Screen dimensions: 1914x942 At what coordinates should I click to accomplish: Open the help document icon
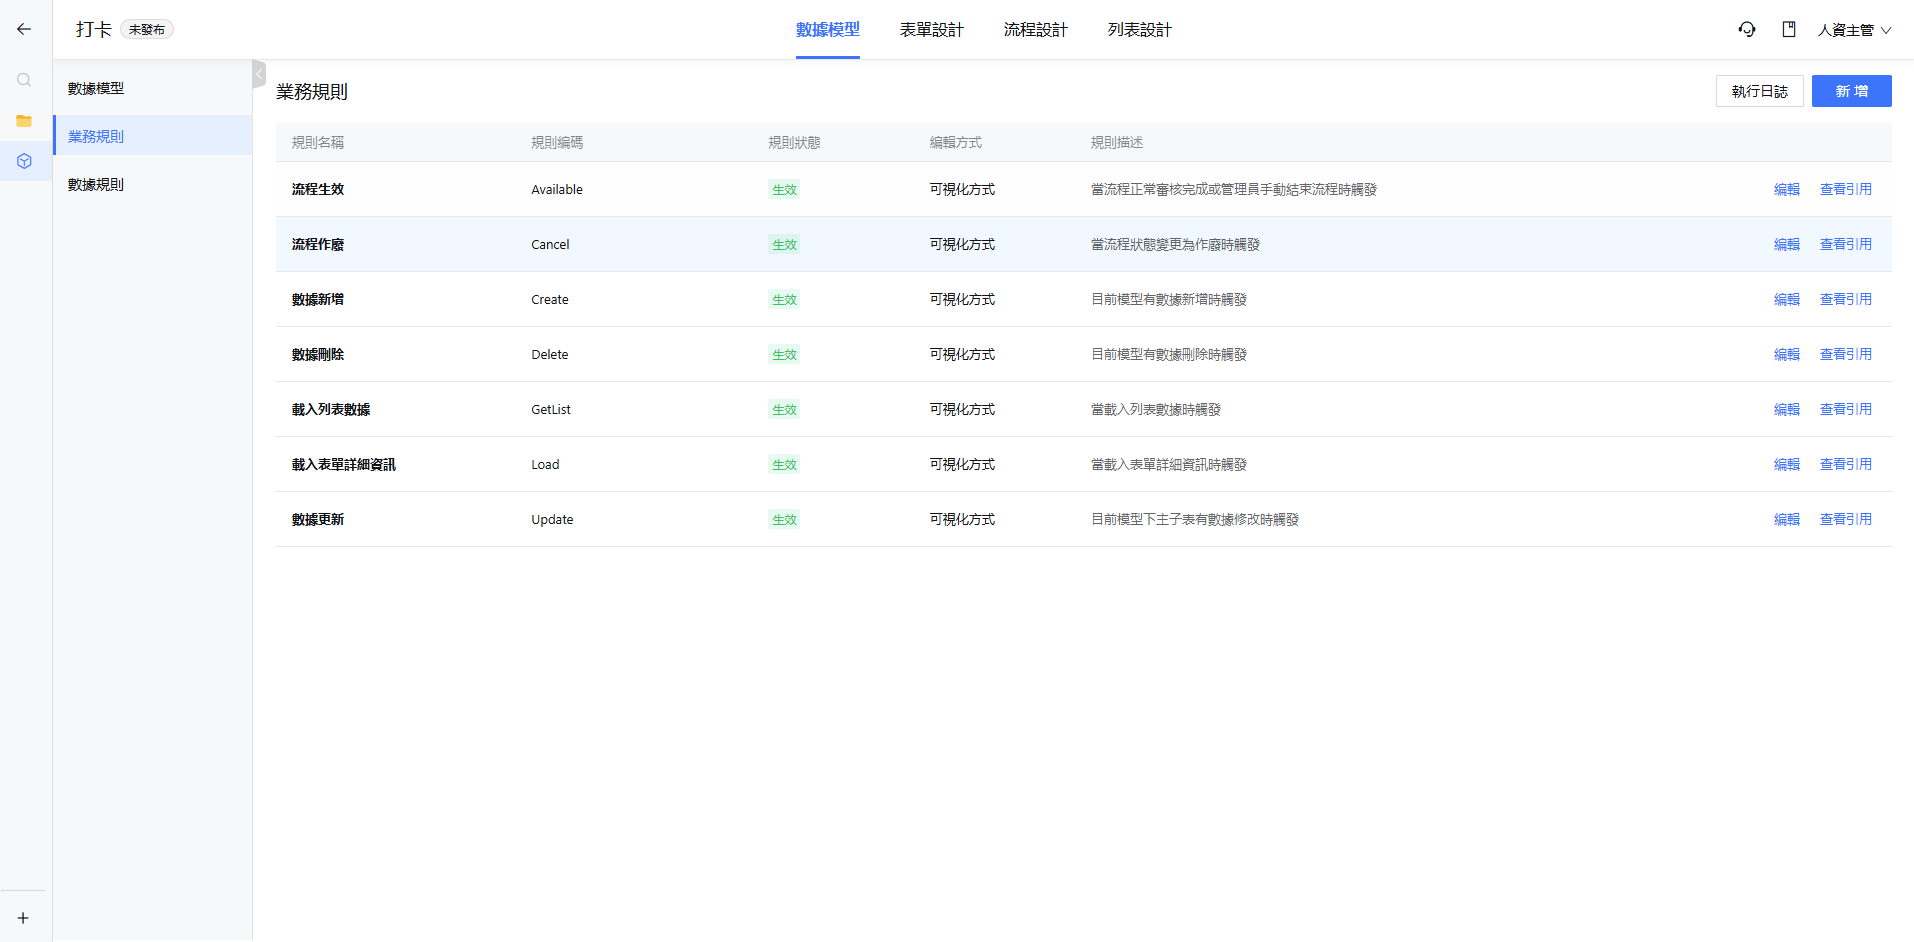1789,29
